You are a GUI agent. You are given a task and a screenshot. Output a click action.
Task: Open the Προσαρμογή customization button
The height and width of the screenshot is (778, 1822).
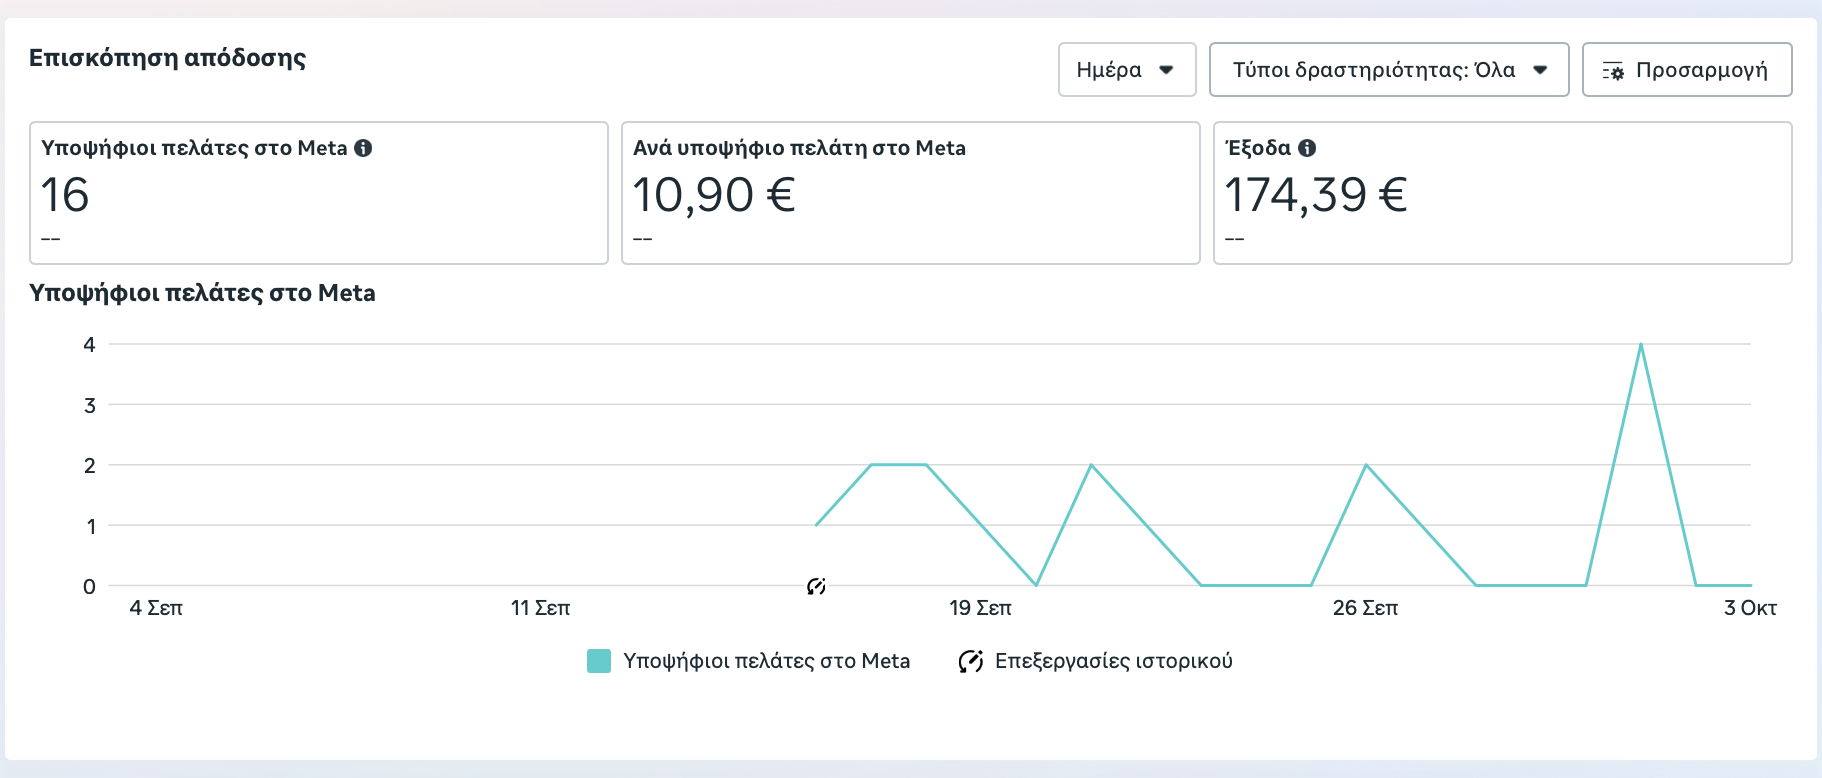point(1686,70)
